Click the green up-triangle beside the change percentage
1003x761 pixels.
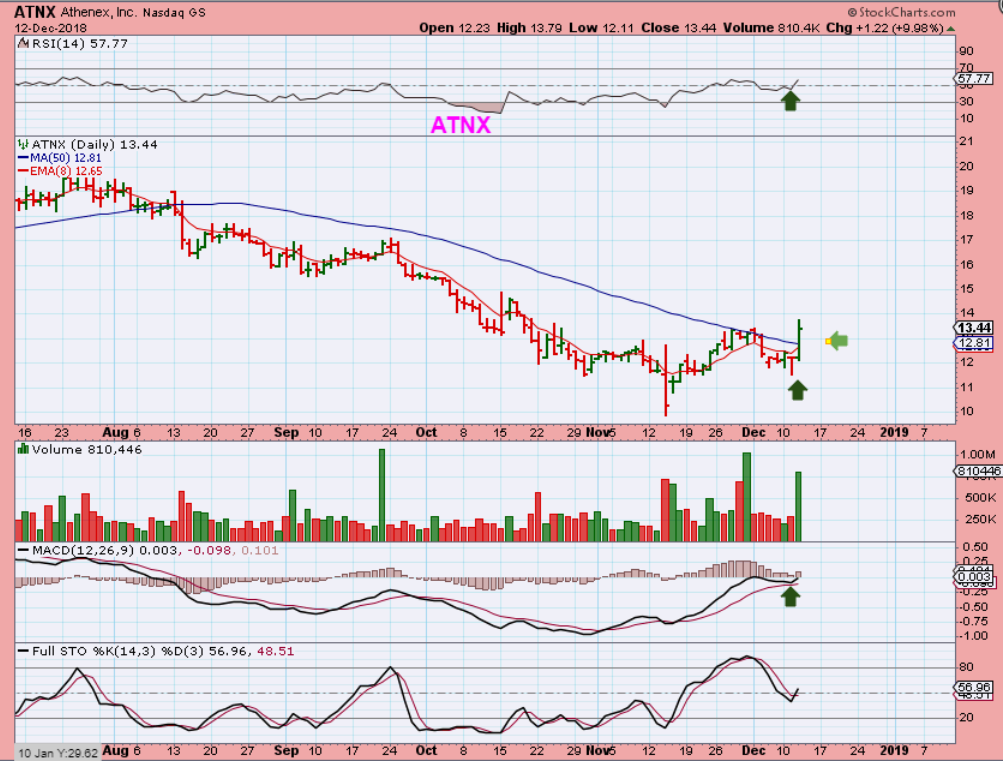coord(951,29)
